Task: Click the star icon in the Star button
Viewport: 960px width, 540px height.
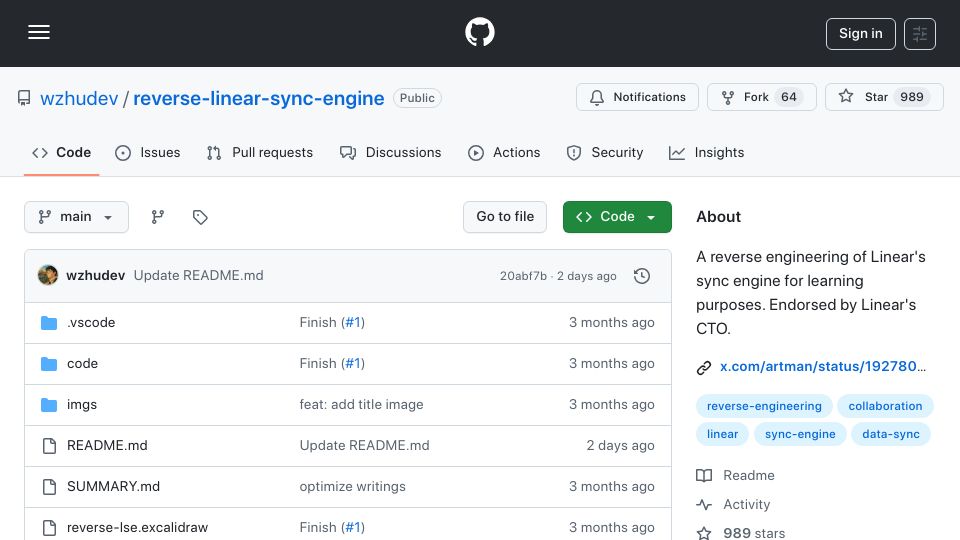Action: coord(846,96)
